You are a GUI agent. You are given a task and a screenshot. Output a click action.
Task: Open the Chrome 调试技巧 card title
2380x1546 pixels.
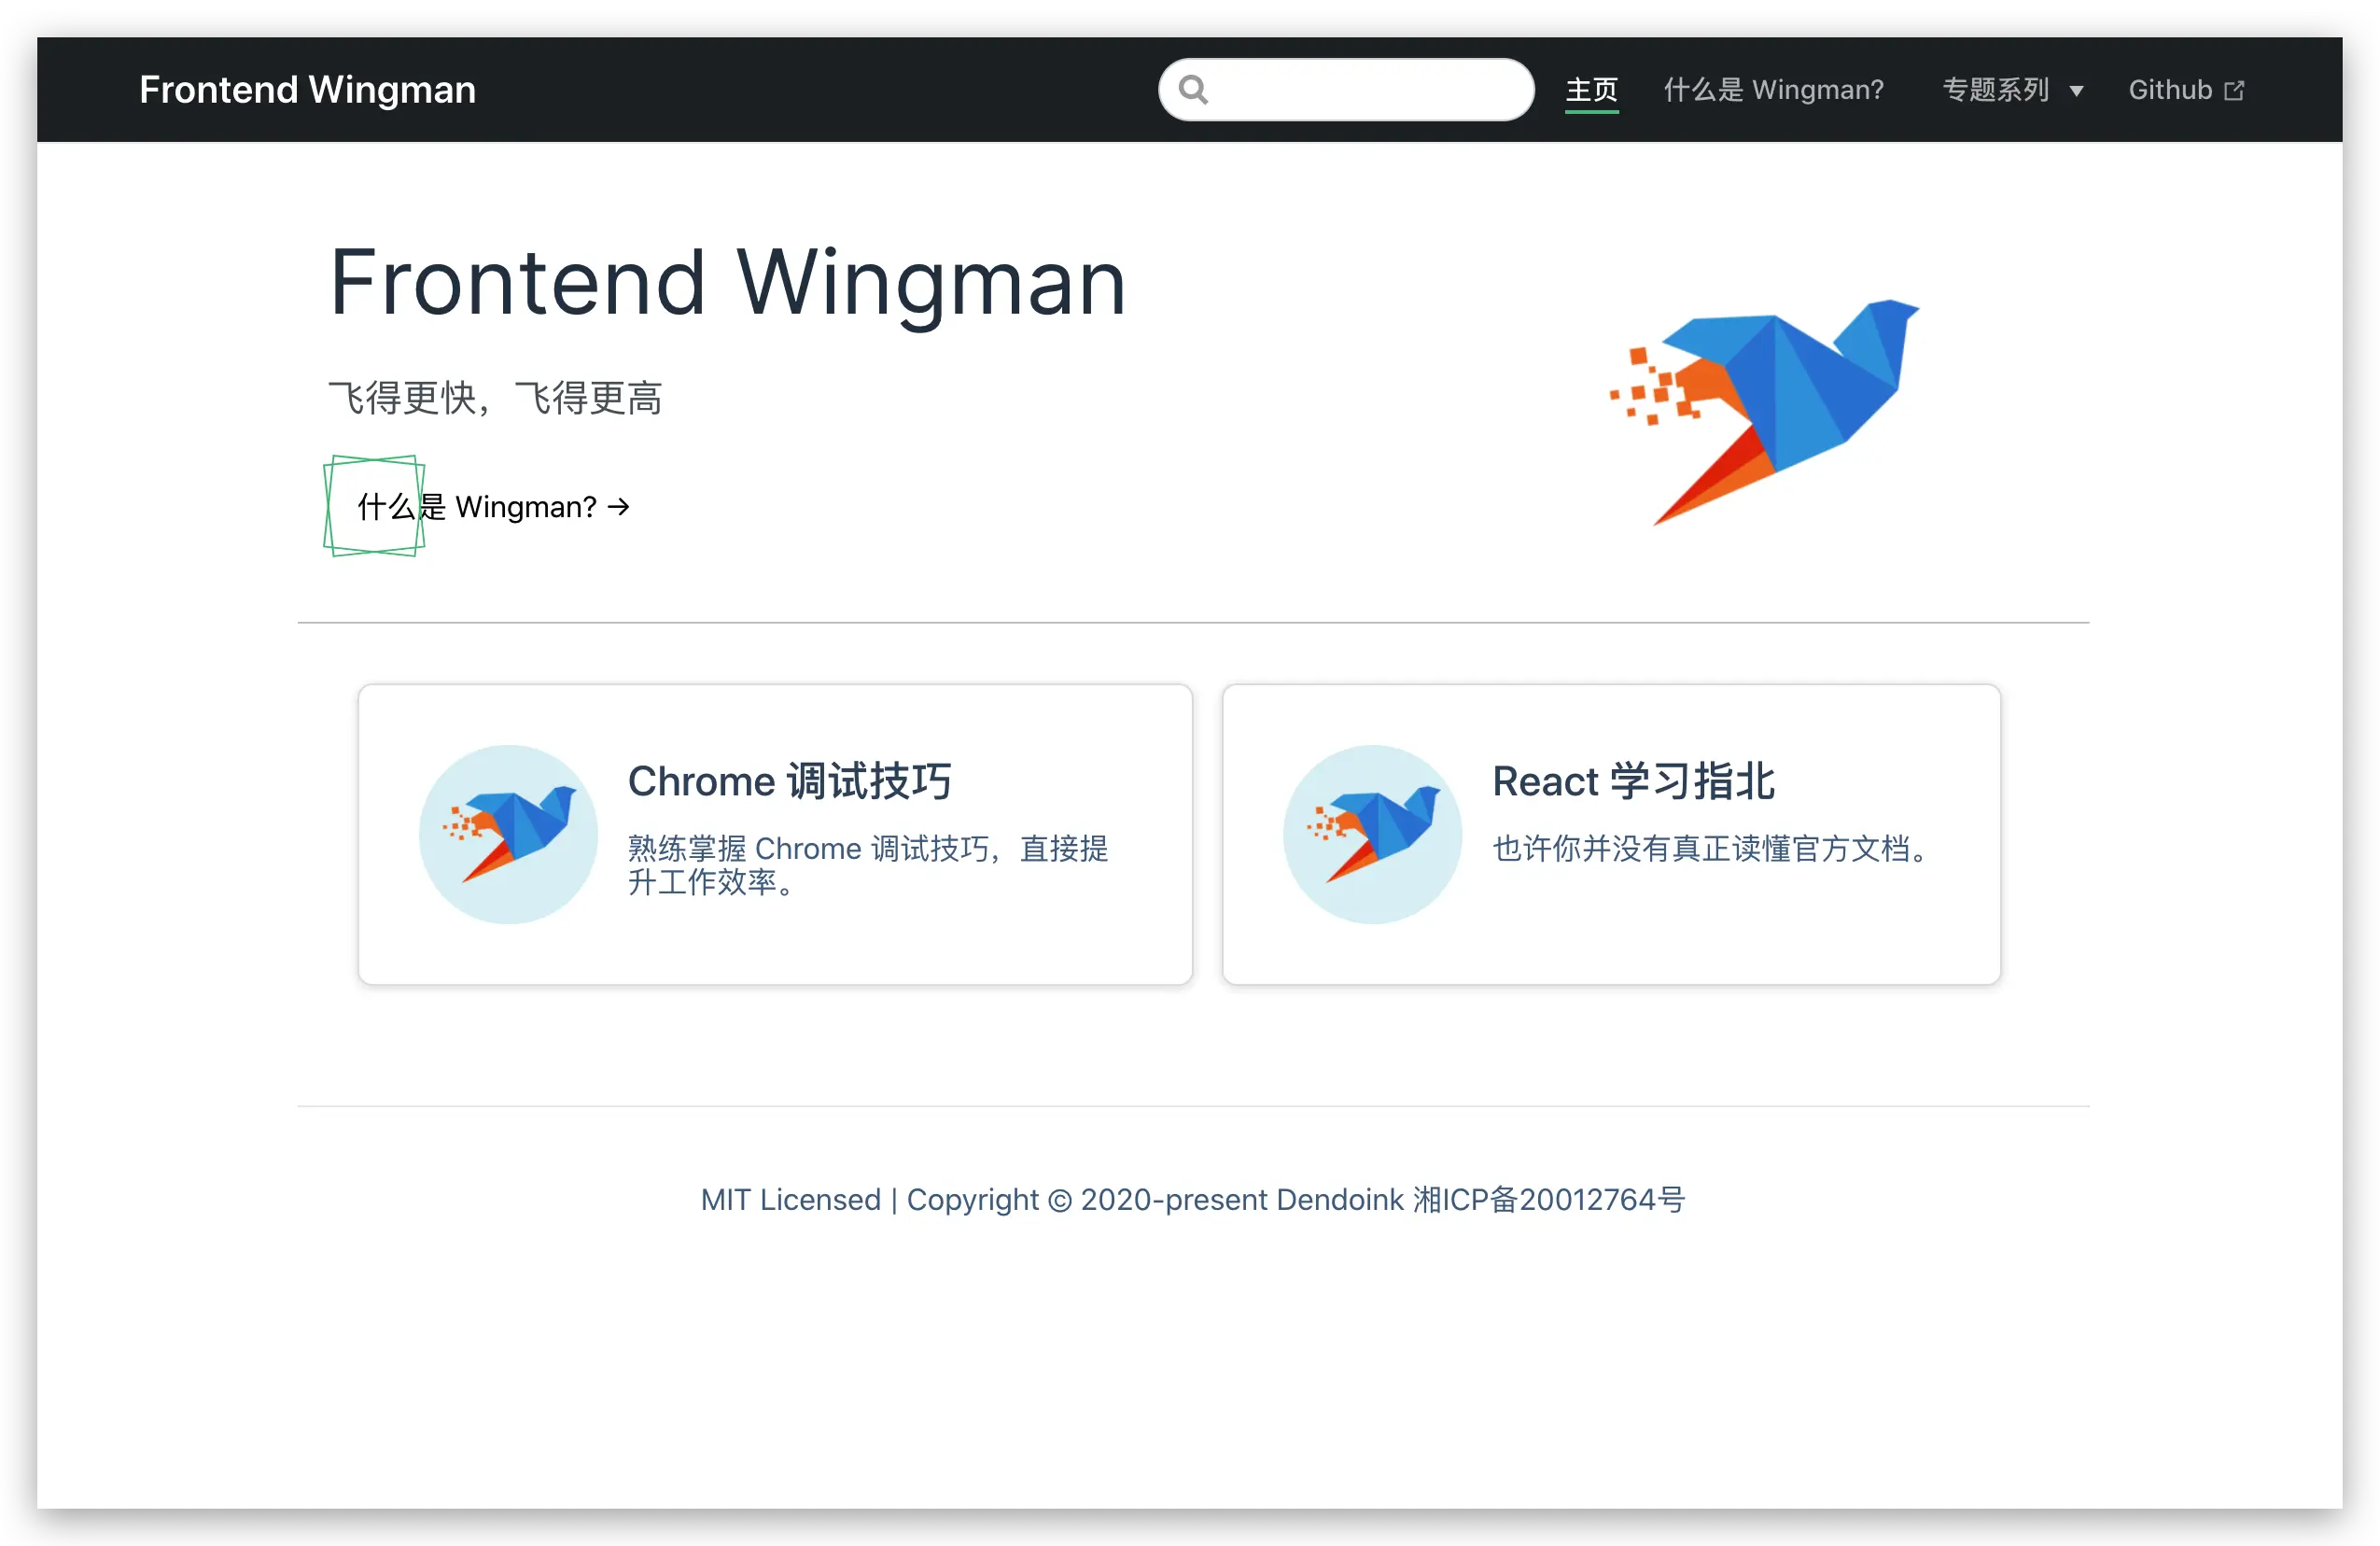coord(789,781)
